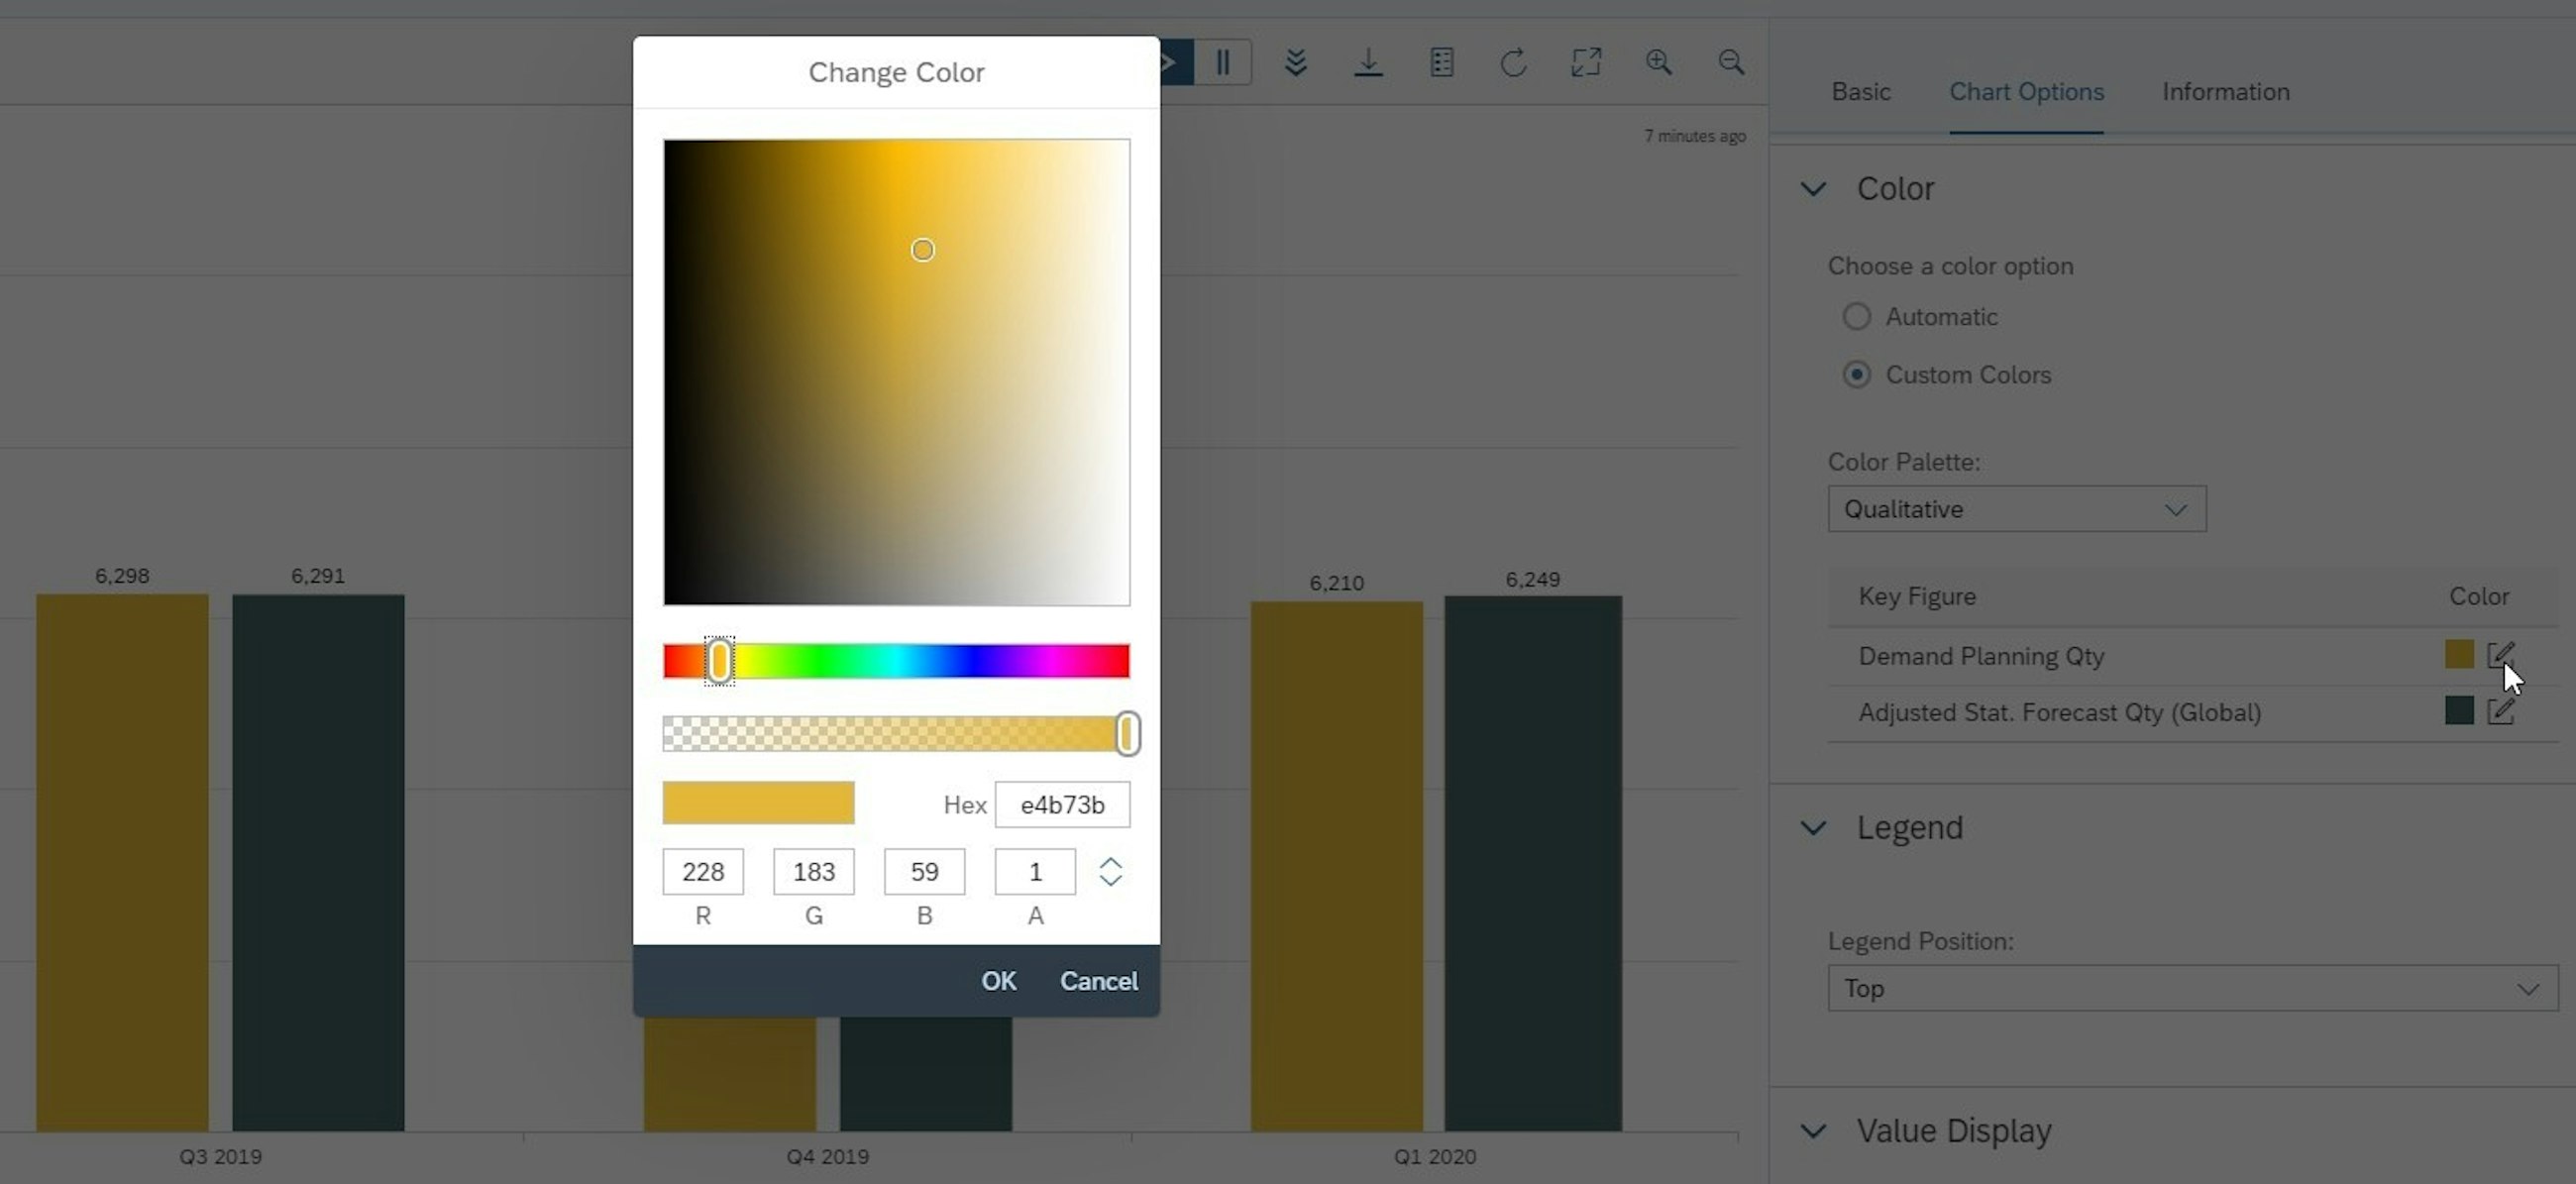Click the download data icon
The height and width of the screenshot is (1184, 2576).
point(1368,60)
